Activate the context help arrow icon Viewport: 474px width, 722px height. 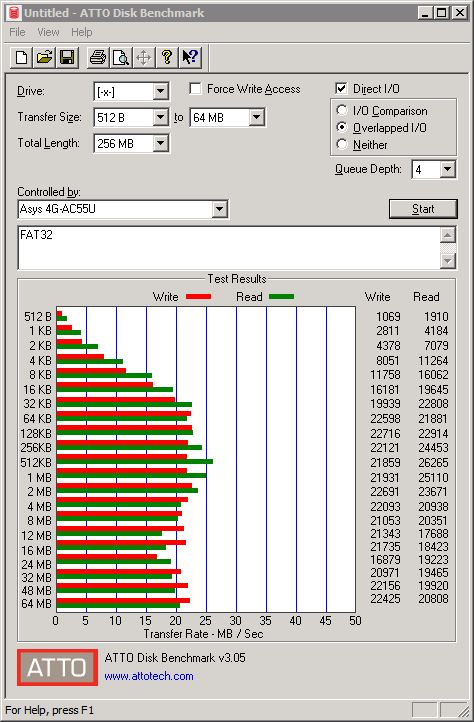[190, 58]
